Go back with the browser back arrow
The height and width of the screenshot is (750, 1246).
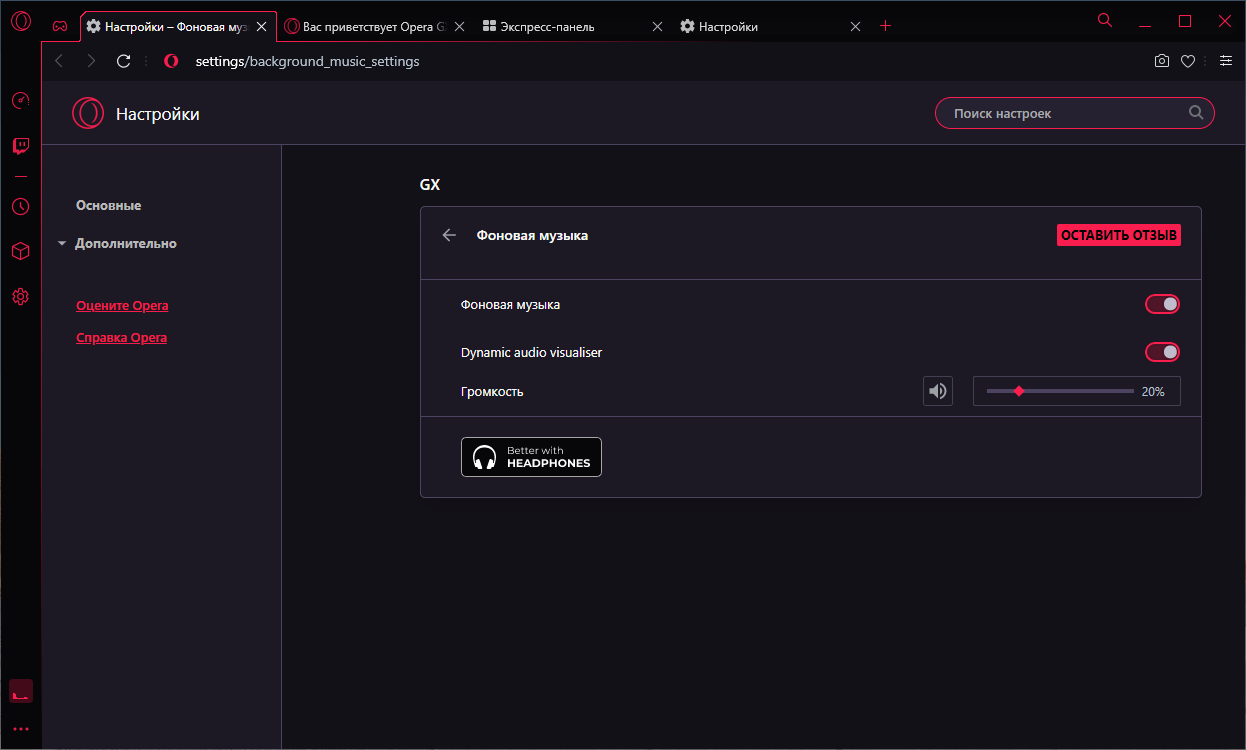coord(59,61)
